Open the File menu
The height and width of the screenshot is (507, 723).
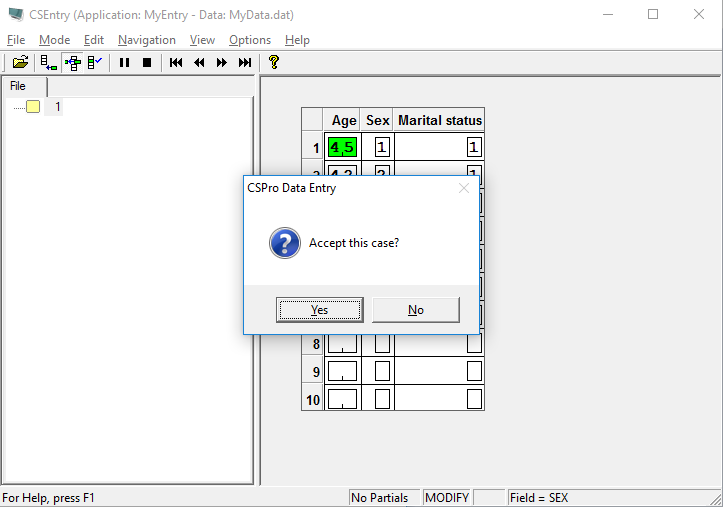[x=16, y=40]
